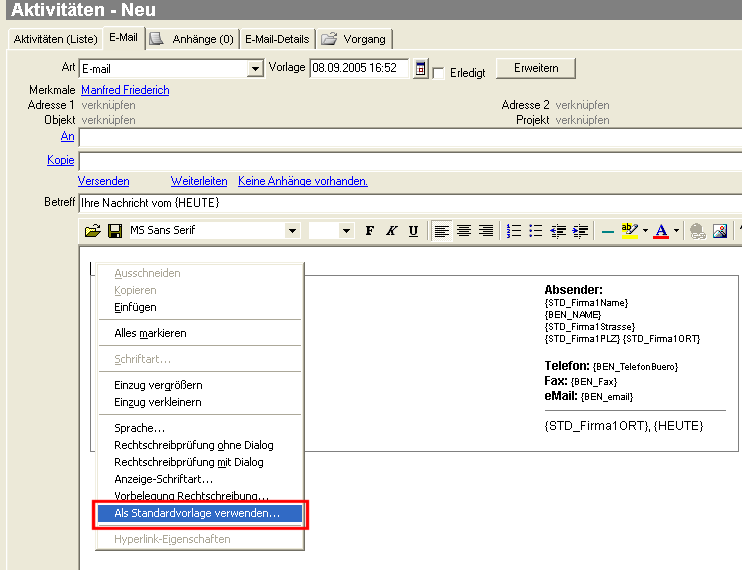Image resolution: width=742 pixels, height=570 pixels.
Task: Toggle bold formatting (F button)
Action: coord(370,231)
